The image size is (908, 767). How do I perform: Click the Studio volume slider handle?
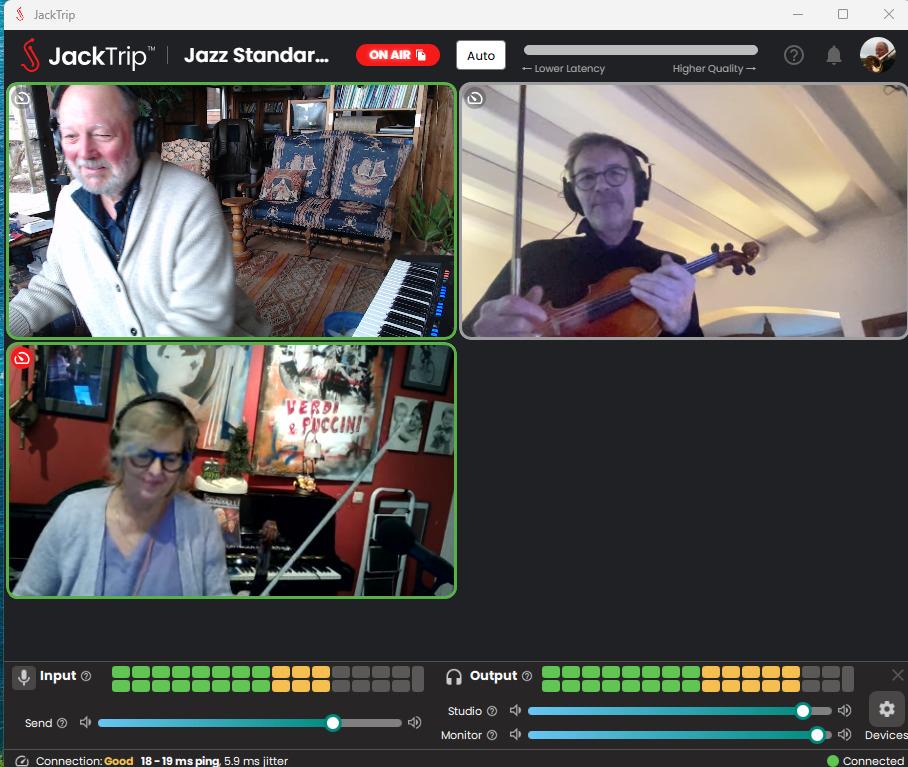803,710
